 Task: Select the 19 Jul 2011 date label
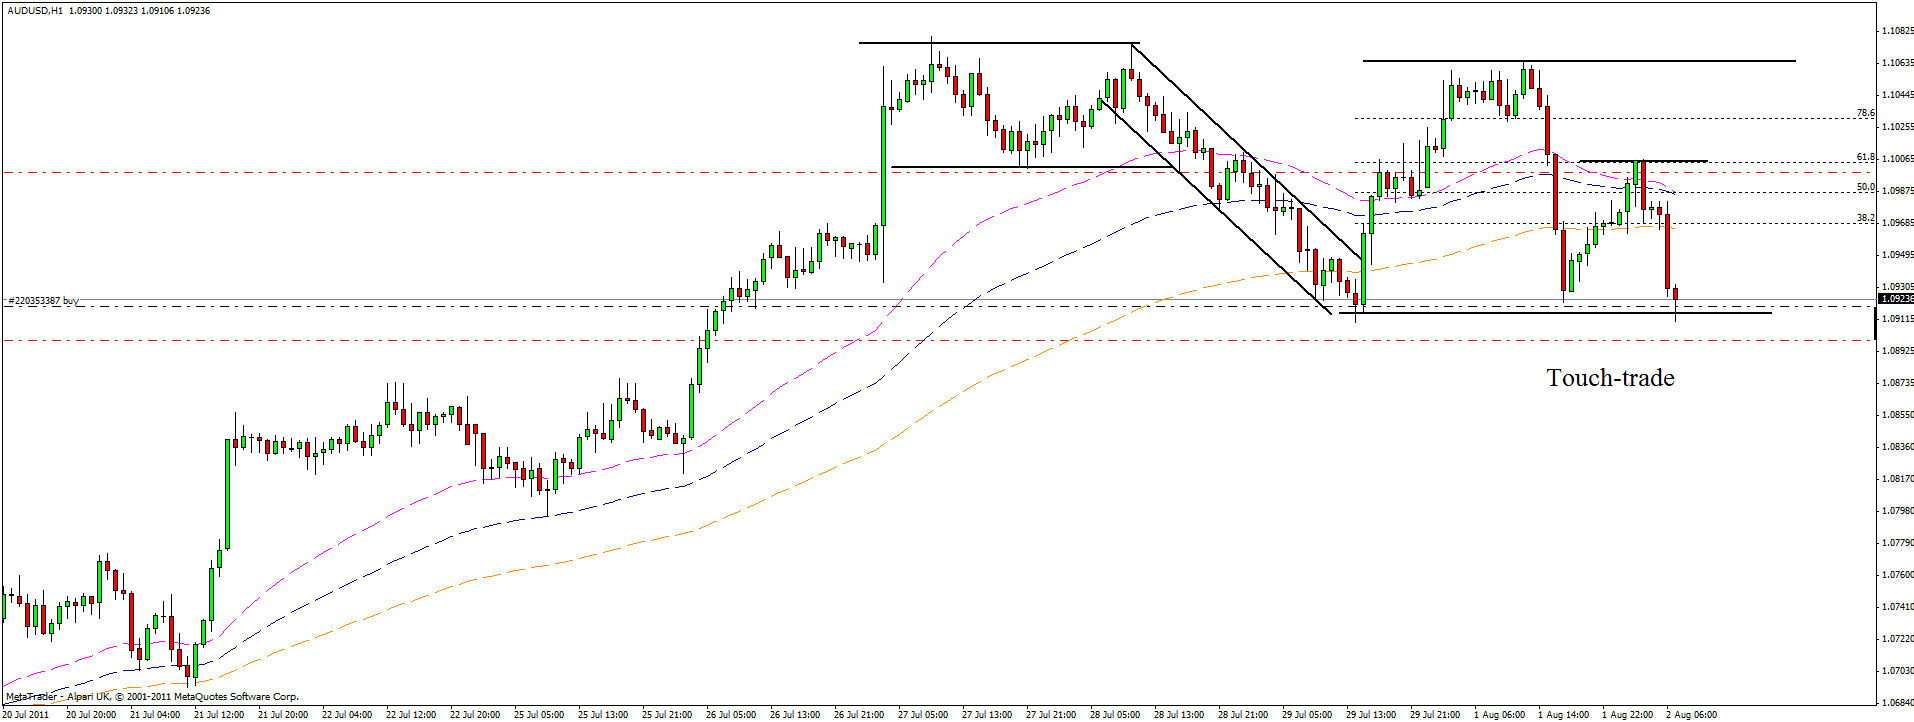26,714
